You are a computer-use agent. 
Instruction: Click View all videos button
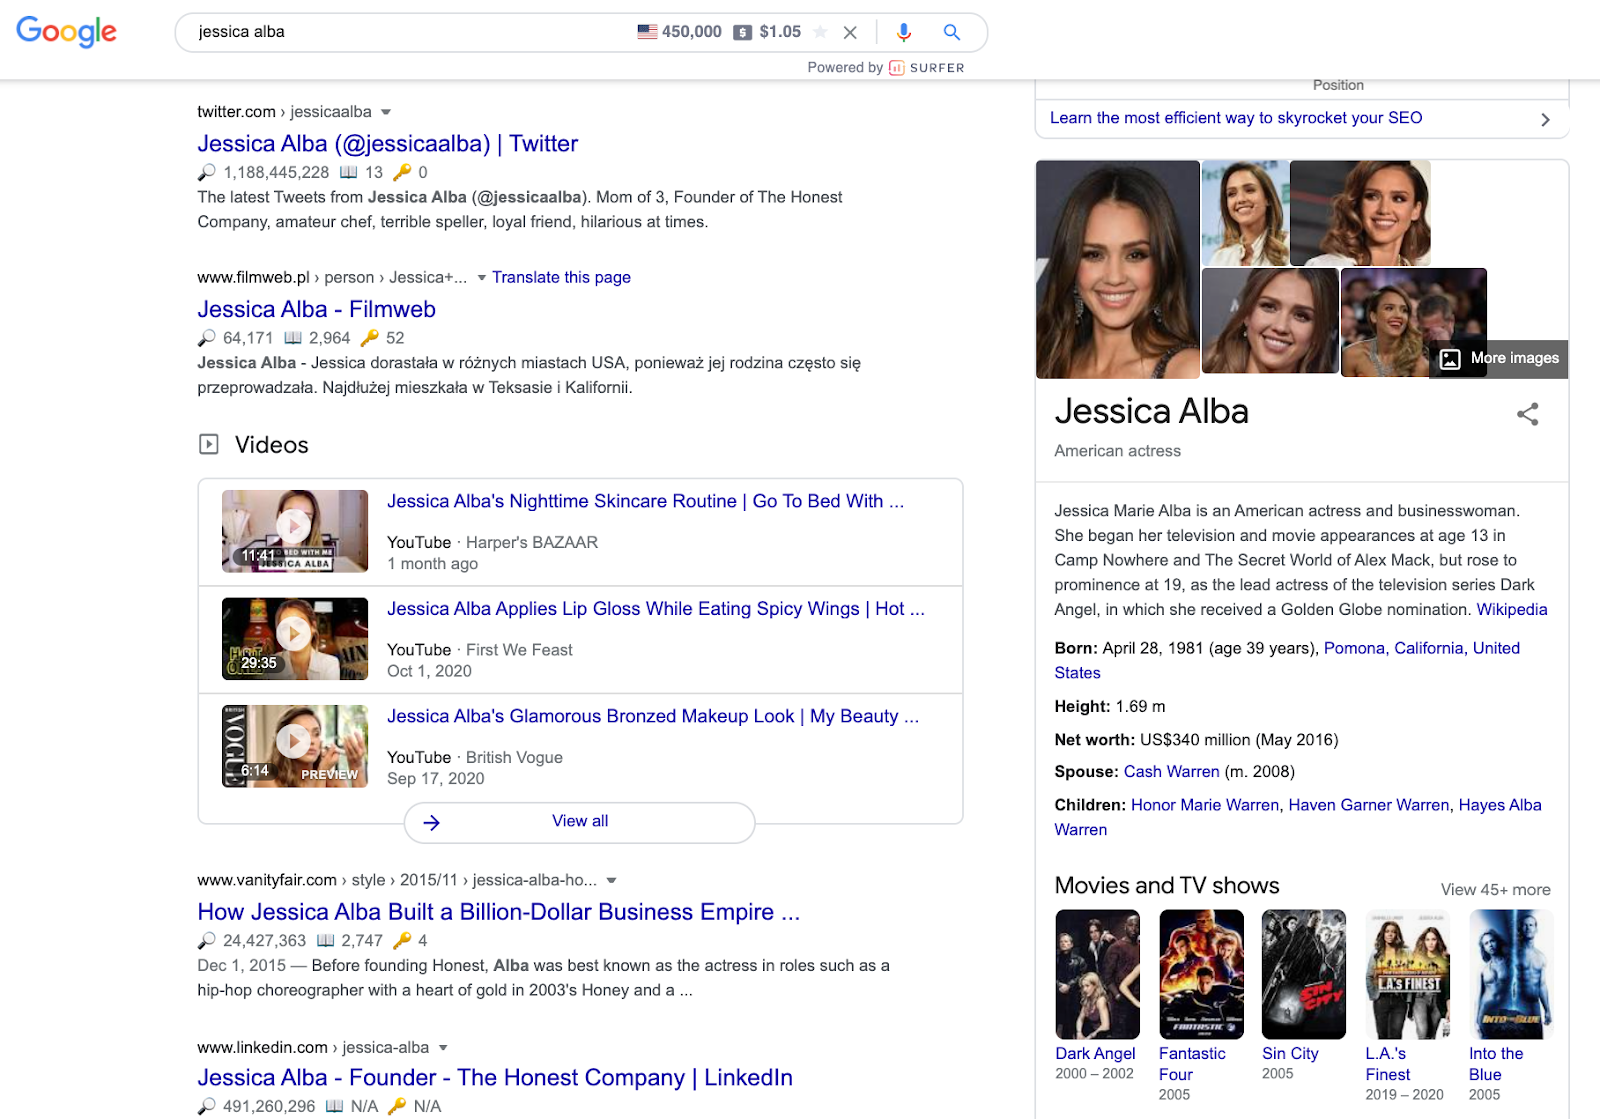point(580,822)
